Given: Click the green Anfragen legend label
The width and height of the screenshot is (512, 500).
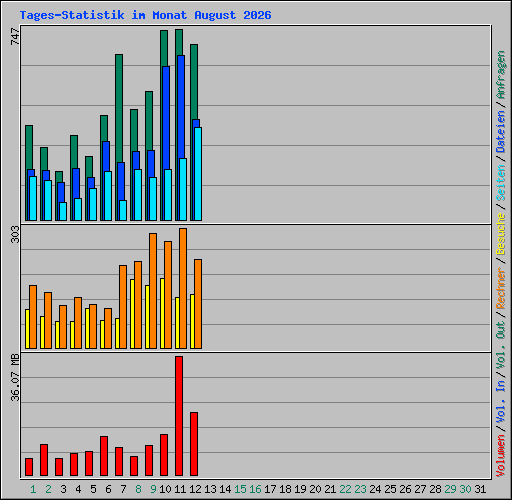Looking at the screenshot, I should click(x=501, y=75).
